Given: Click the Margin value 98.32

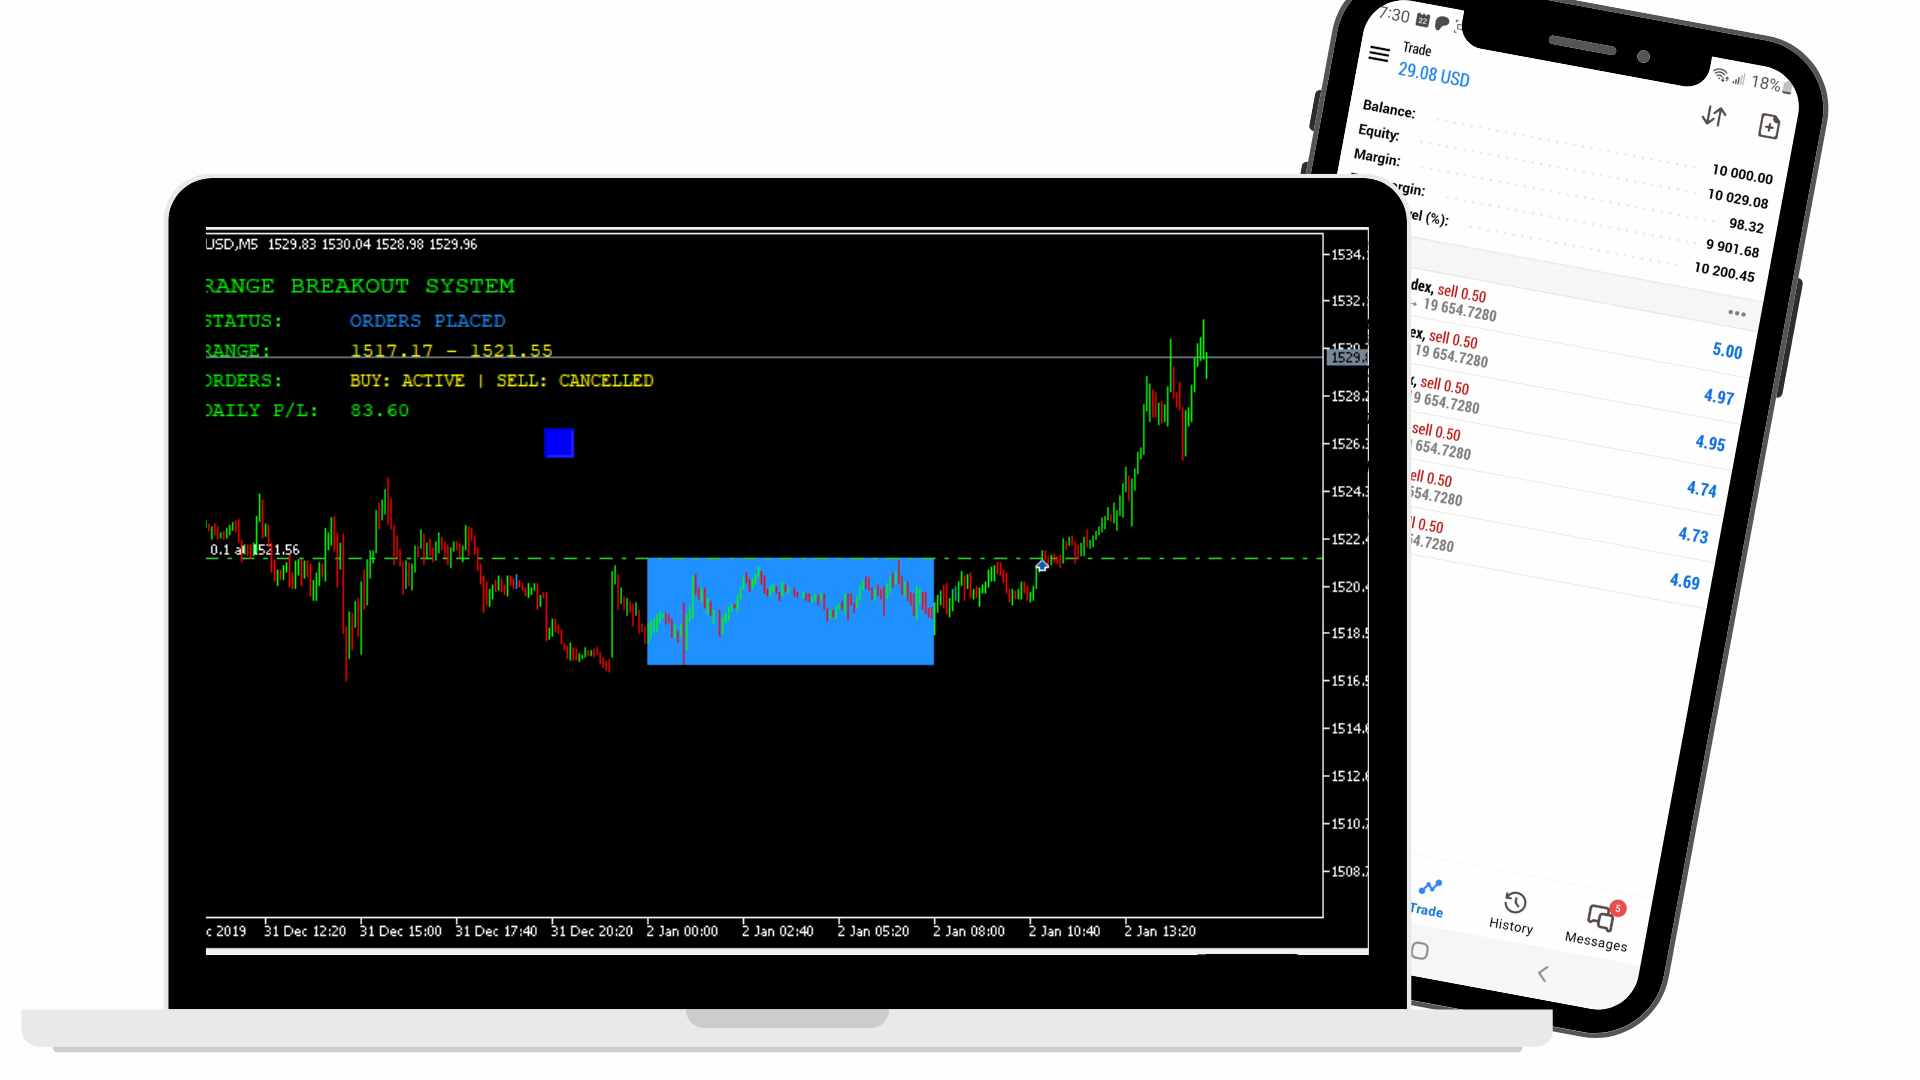Looking at the screenshot, I should point(1746,225).
